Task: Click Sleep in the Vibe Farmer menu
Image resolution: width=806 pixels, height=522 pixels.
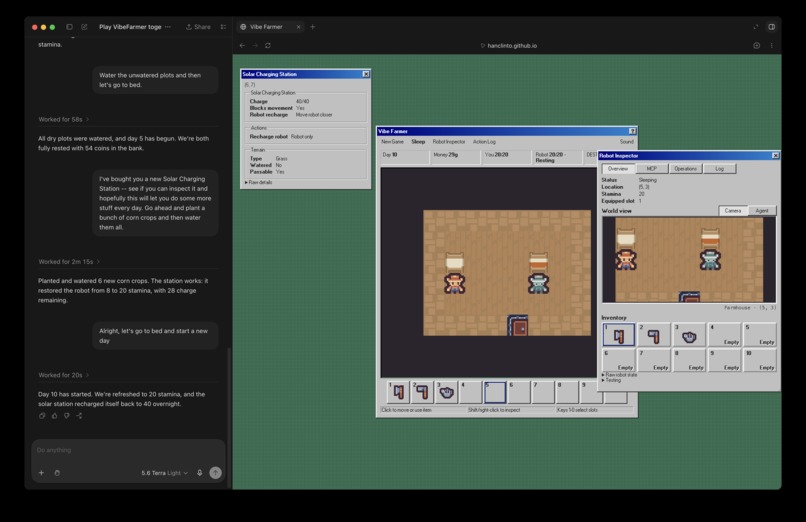Action: pos(418,142)
